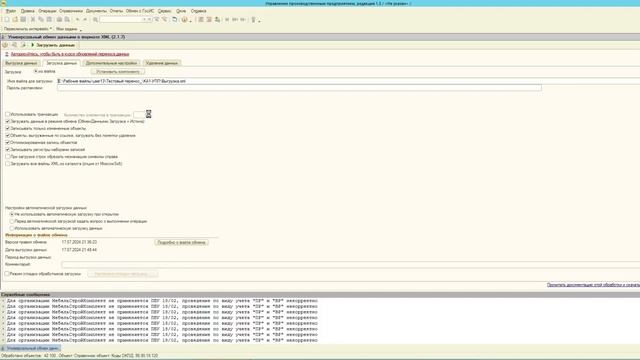640x360 pixels.
Task: Open the Файл menu
Action: point(11,11)
